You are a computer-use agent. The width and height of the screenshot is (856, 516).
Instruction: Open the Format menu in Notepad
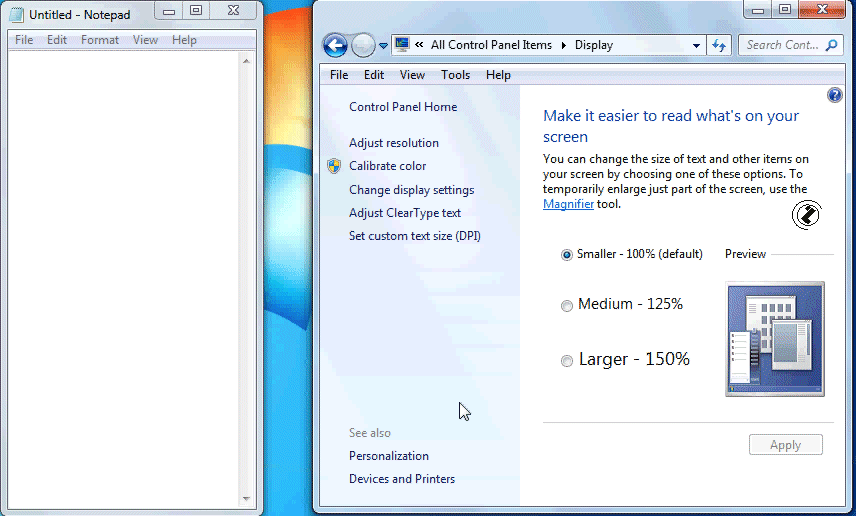click(100, 40)
